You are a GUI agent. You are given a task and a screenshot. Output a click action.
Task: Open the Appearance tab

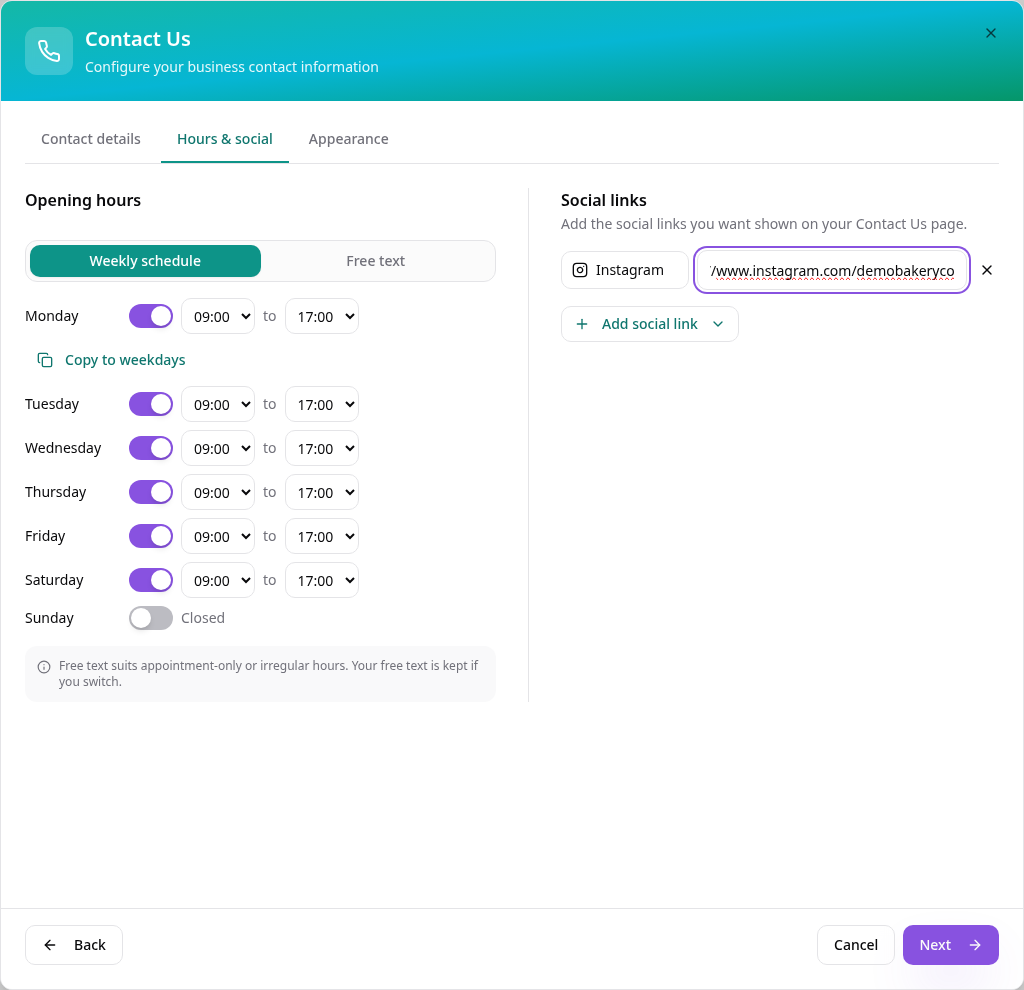coord(349,139)
